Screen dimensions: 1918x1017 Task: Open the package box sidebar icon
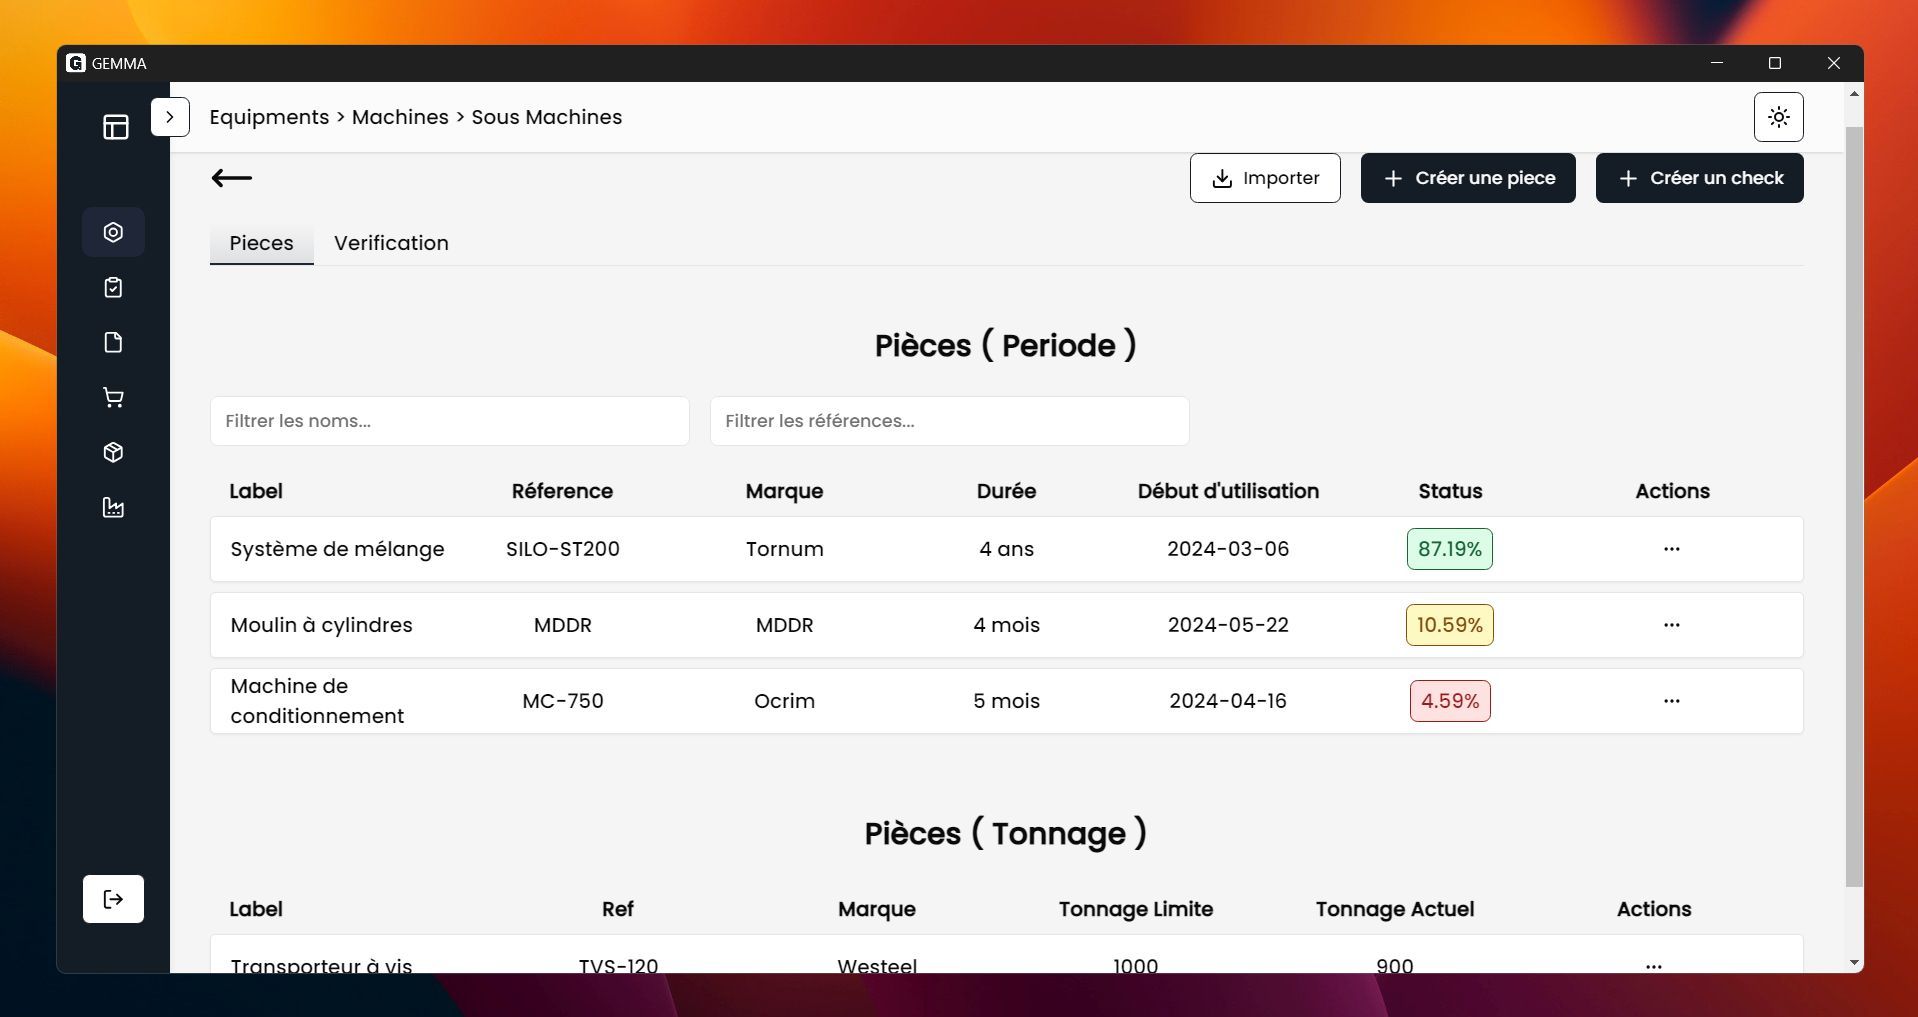113,453
